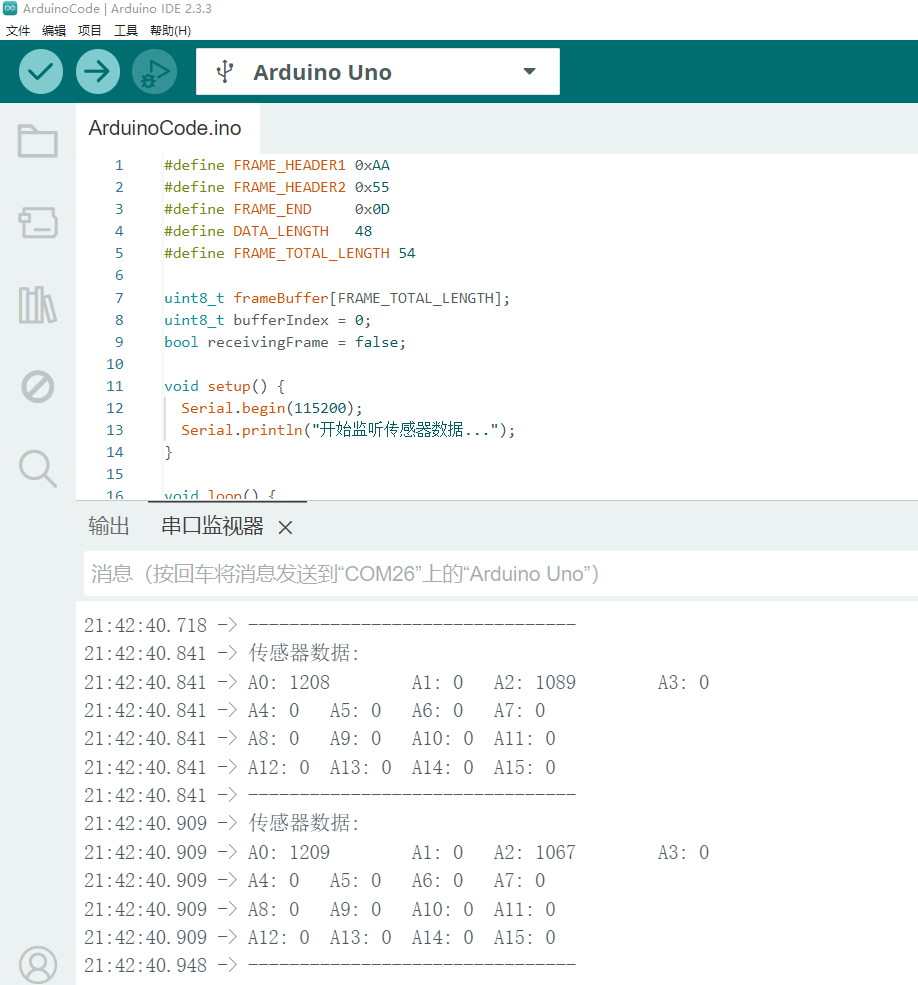Image resolution: width=918 pixels, height=985 pixels.
Task: Click timestamp 21:42:40.718 in serial monitor
Action: [145, 625]
